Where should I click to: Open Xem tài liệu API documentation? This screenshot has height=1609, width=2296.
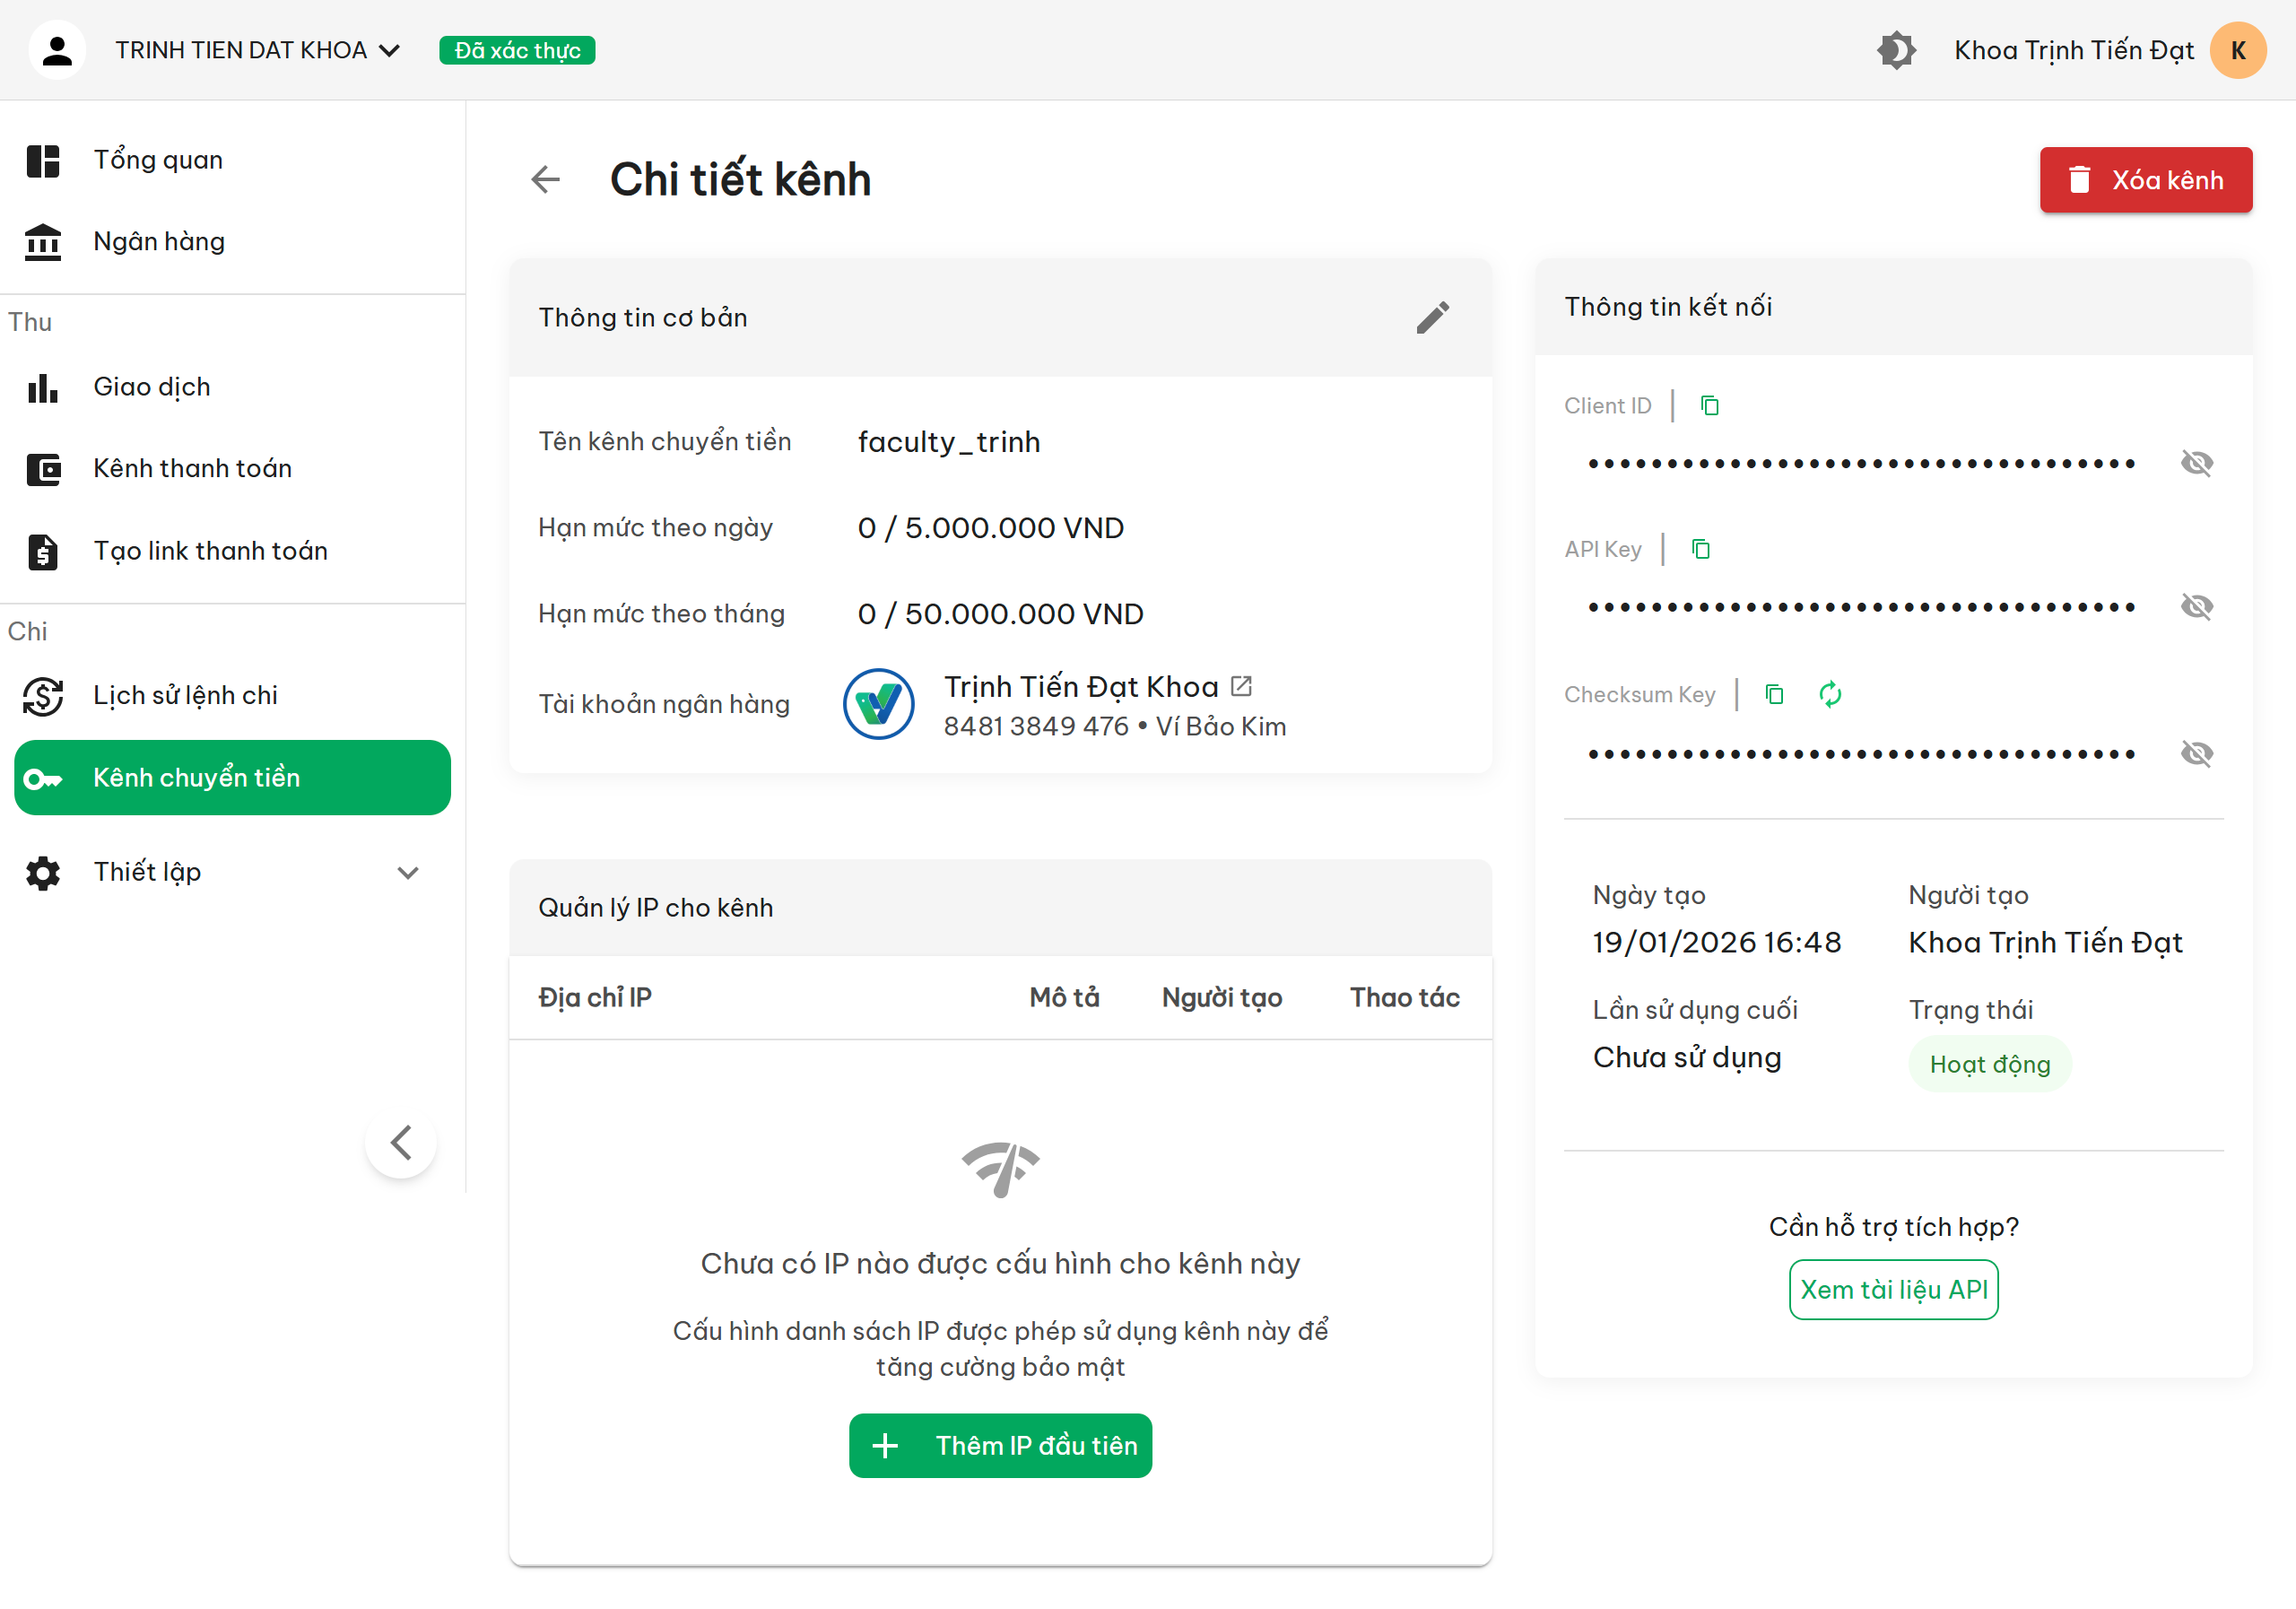pyautogui.click(x=1893, y=1289)
